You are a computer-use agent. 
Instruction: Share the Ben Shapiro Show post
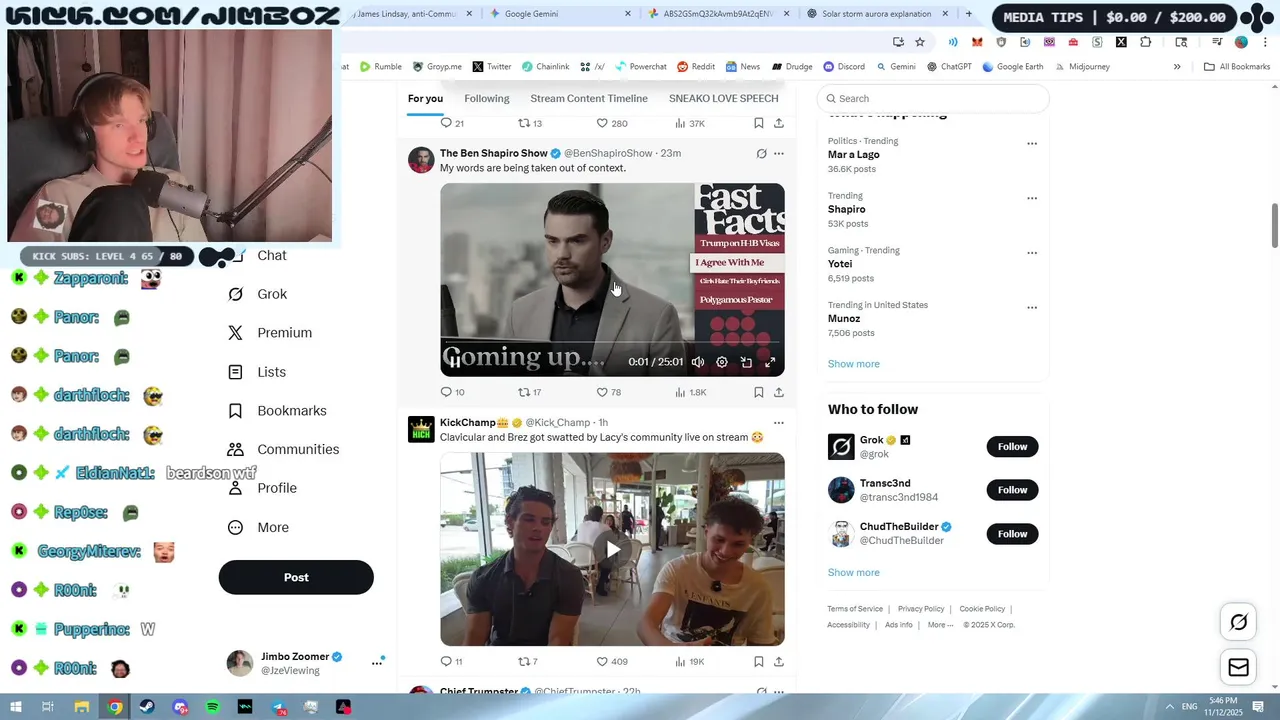tap(779, 392)
